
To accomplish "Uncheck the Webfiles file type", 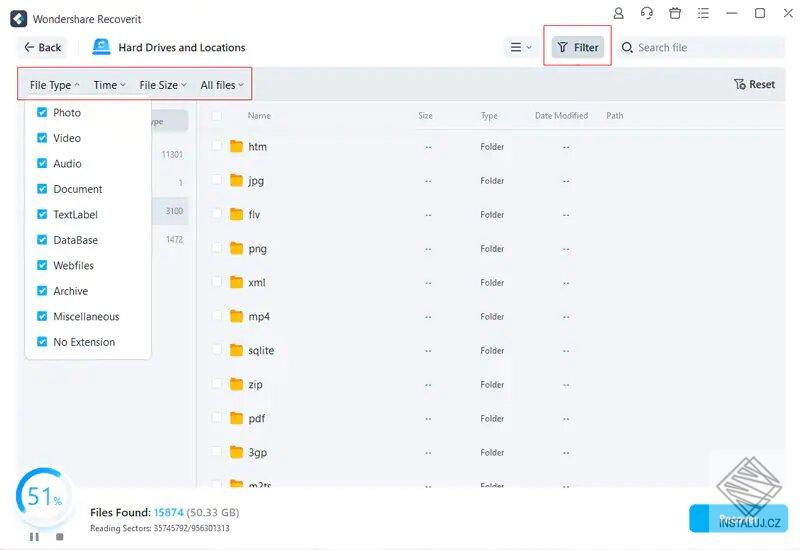I will point(42,265).
